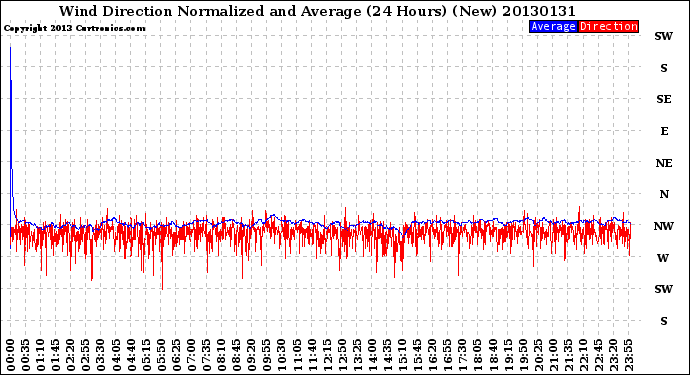Click the 16:20 time axis label
The image size is (690, 375).
tap(433, 355)
